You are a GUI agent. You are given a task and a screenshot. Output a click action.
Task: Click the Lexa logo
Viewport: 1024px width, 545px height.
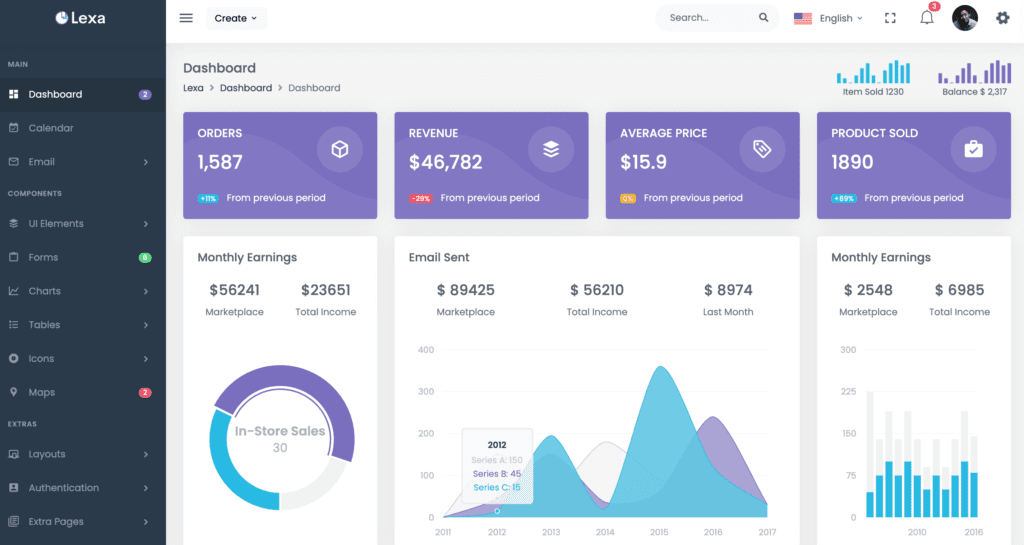[x=80, y=18]
